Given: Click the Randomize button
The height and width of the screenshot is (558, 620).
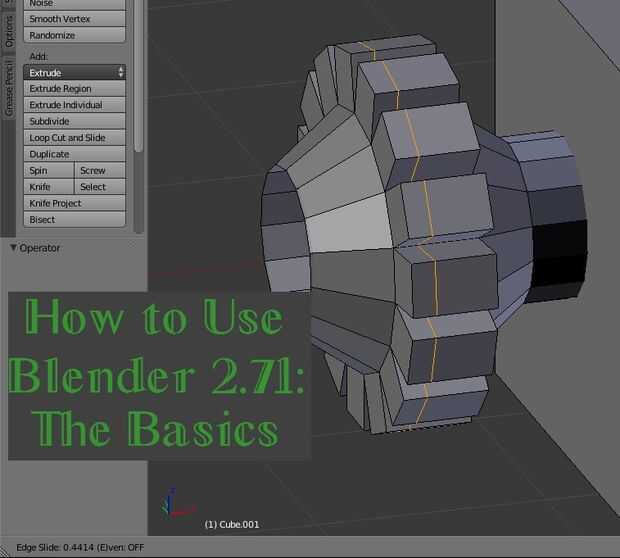Looking at the screenshot, I should 74,35.
